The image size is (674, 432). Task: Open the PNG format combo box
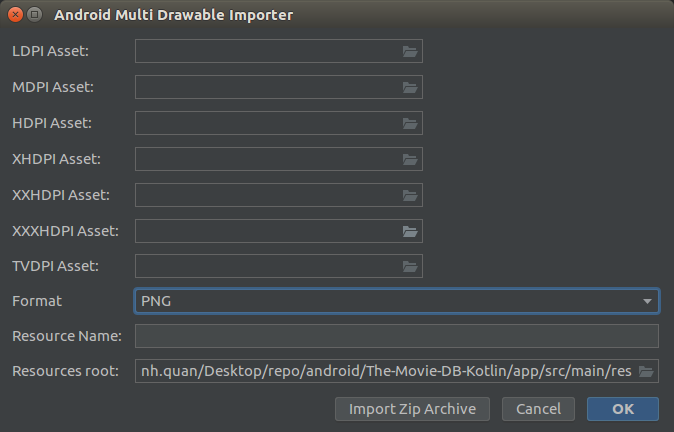pyautogui.click(x=390, y=301)
